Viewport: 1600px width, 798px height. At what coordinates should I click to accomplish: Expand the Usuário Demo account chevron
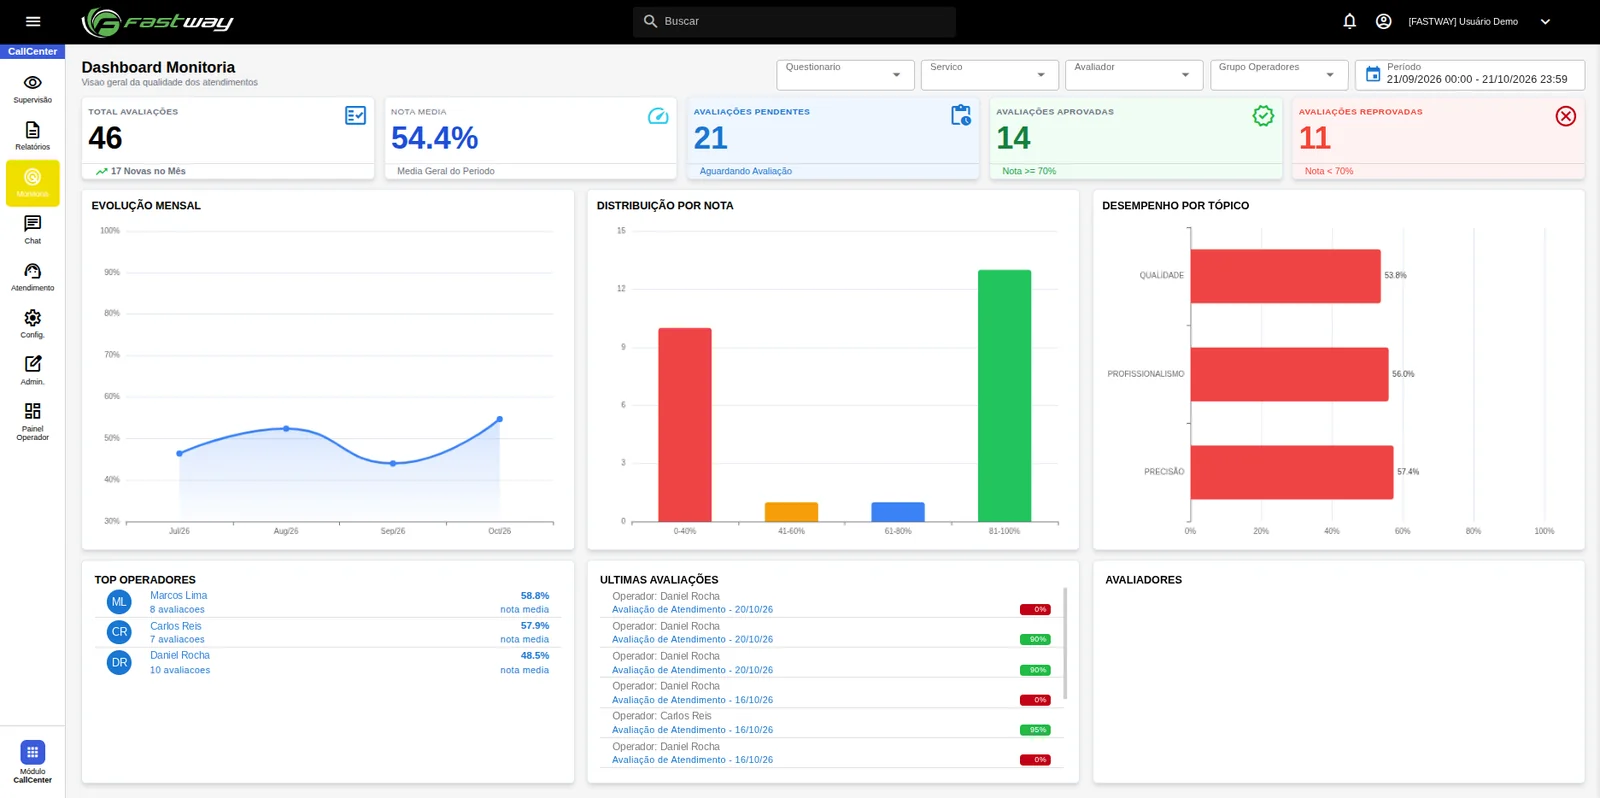pyautogui.click(x=1545, y=21)
